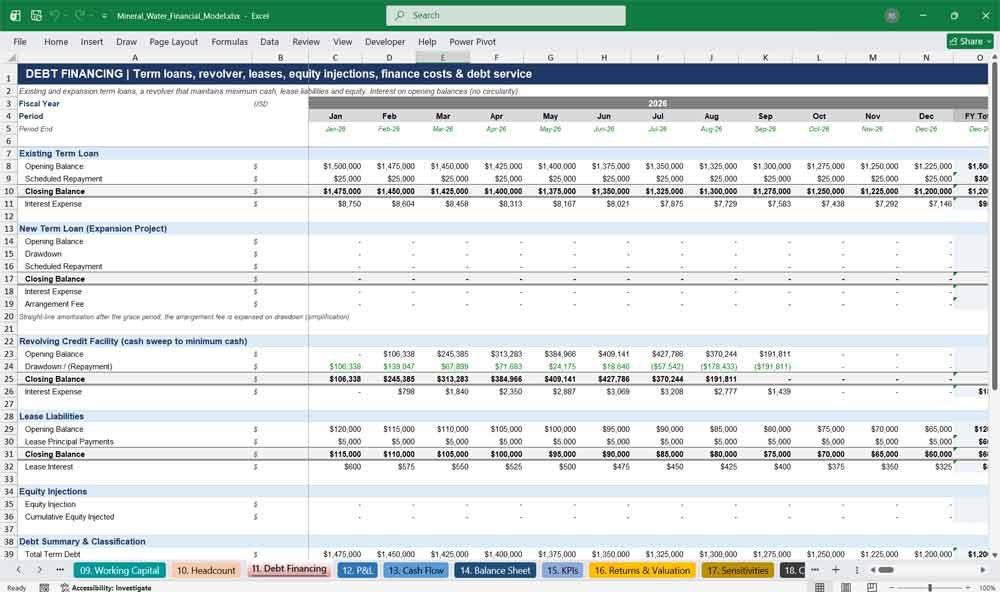The height and width of the screenshot is (592, 1000).
Task: Open the Power Pivot ribbon tab
Action: (x=473, y=41)
